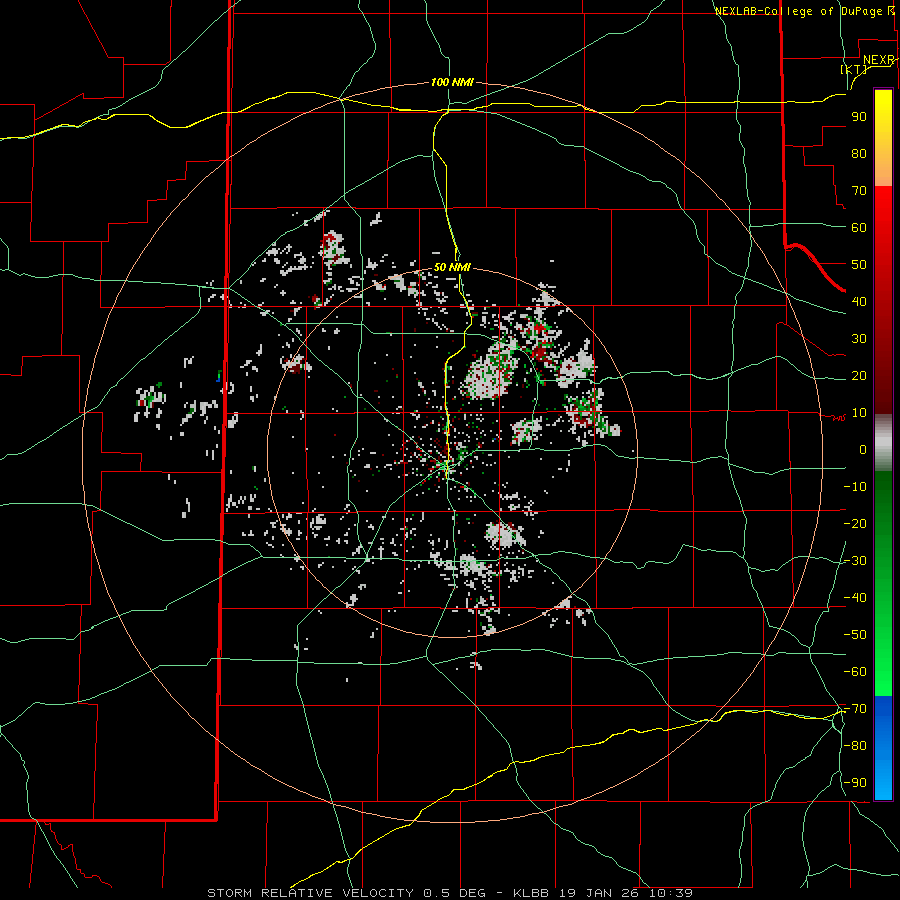Screen dimensions: 900x900
Task: Click the "0" velocity scale value
Action: [x=863, y=450]
